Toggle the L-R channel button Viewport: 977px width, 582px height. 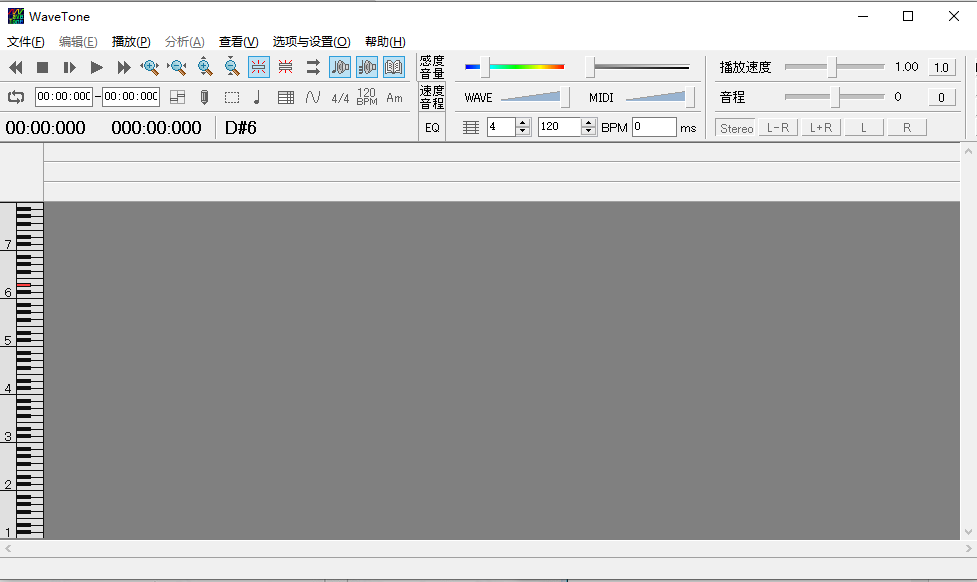pos(777,126)
